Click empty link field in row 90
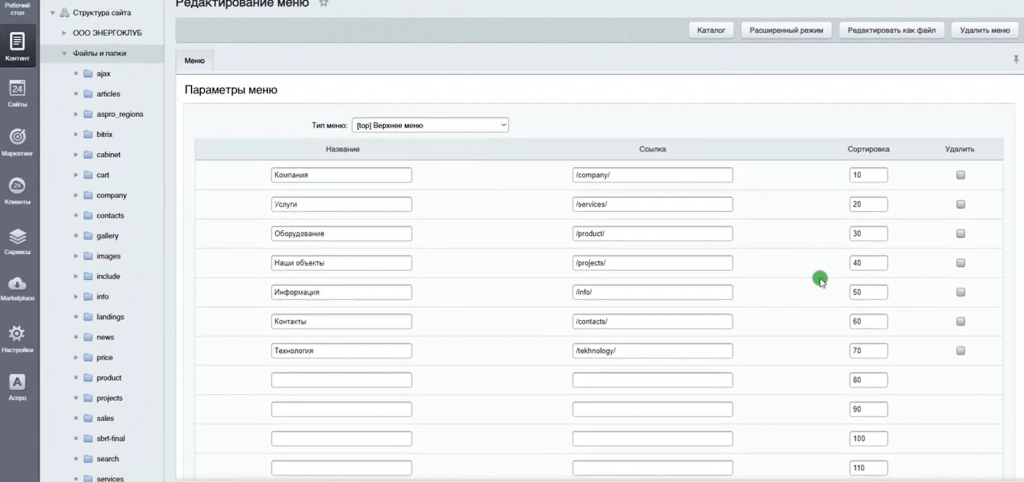The width and height of the screenshot is (1024, 482). [652, 410]
